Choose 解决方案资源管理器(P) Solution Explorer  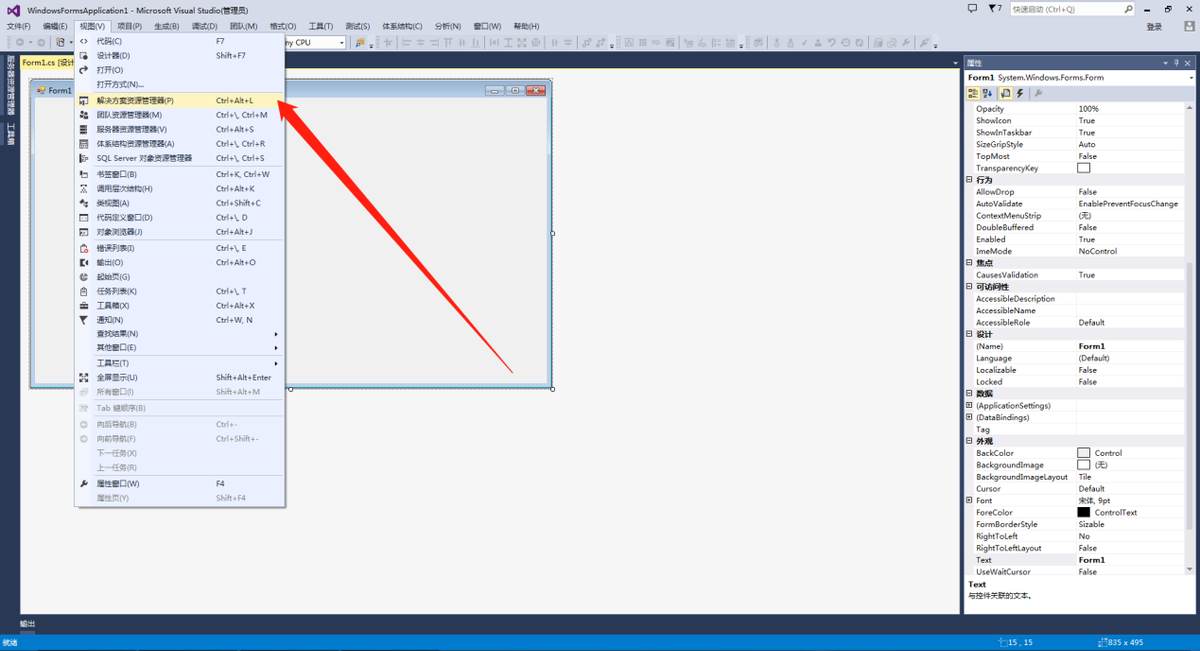(180, 100)
